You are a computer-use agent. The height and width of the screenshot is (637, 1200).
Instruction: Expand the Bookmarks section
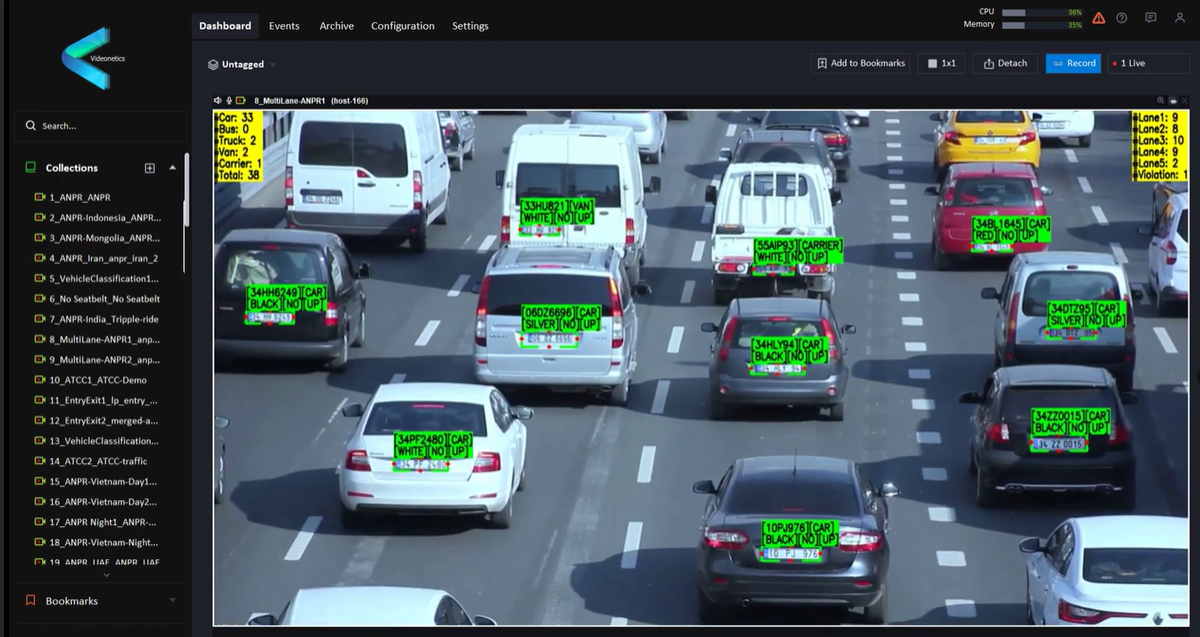tap(172, 600)
